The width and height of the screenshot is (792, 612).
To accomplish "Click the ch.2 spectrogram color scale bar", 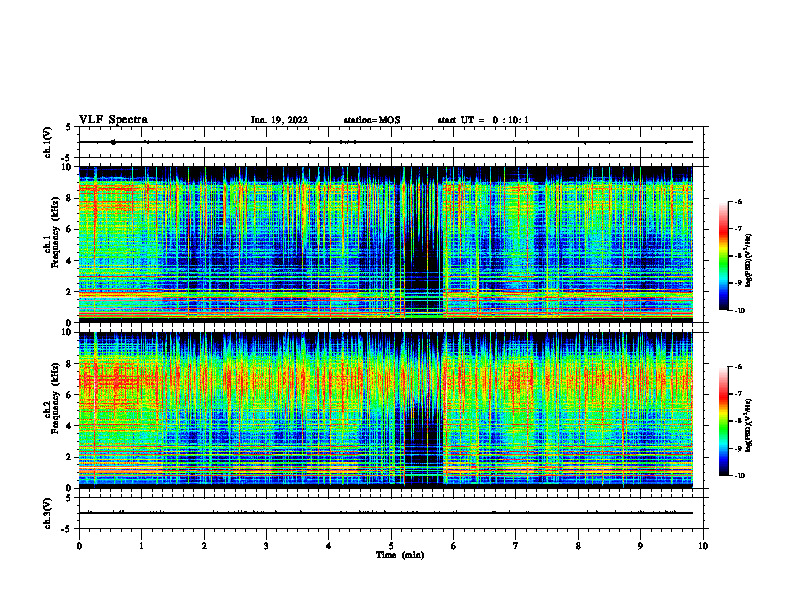I will pyautogui.click(x=723, y=421).
